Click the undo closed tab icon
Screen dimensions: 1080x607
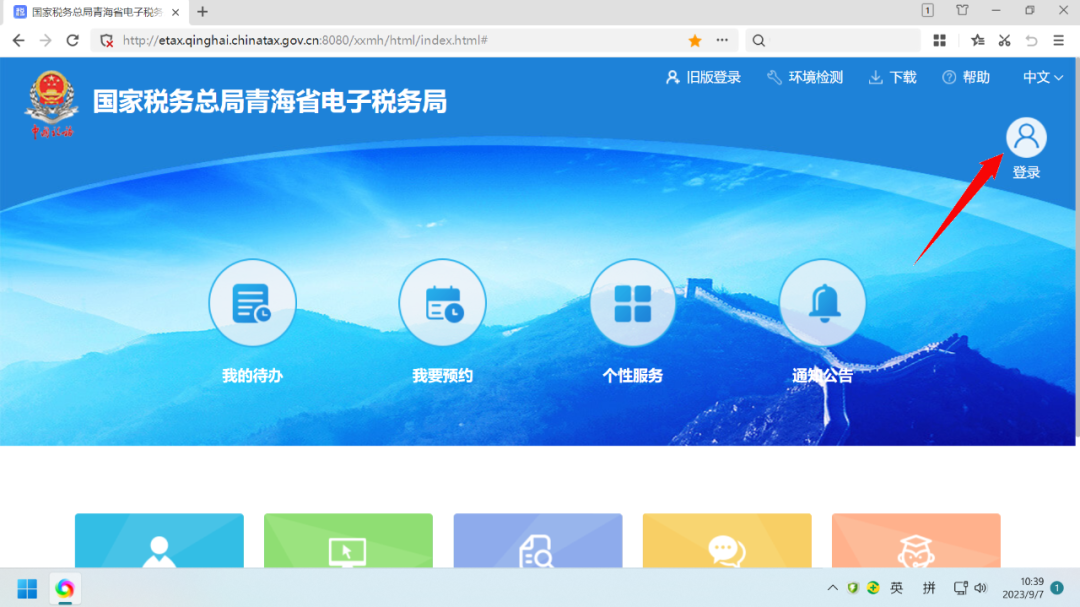1031,41
